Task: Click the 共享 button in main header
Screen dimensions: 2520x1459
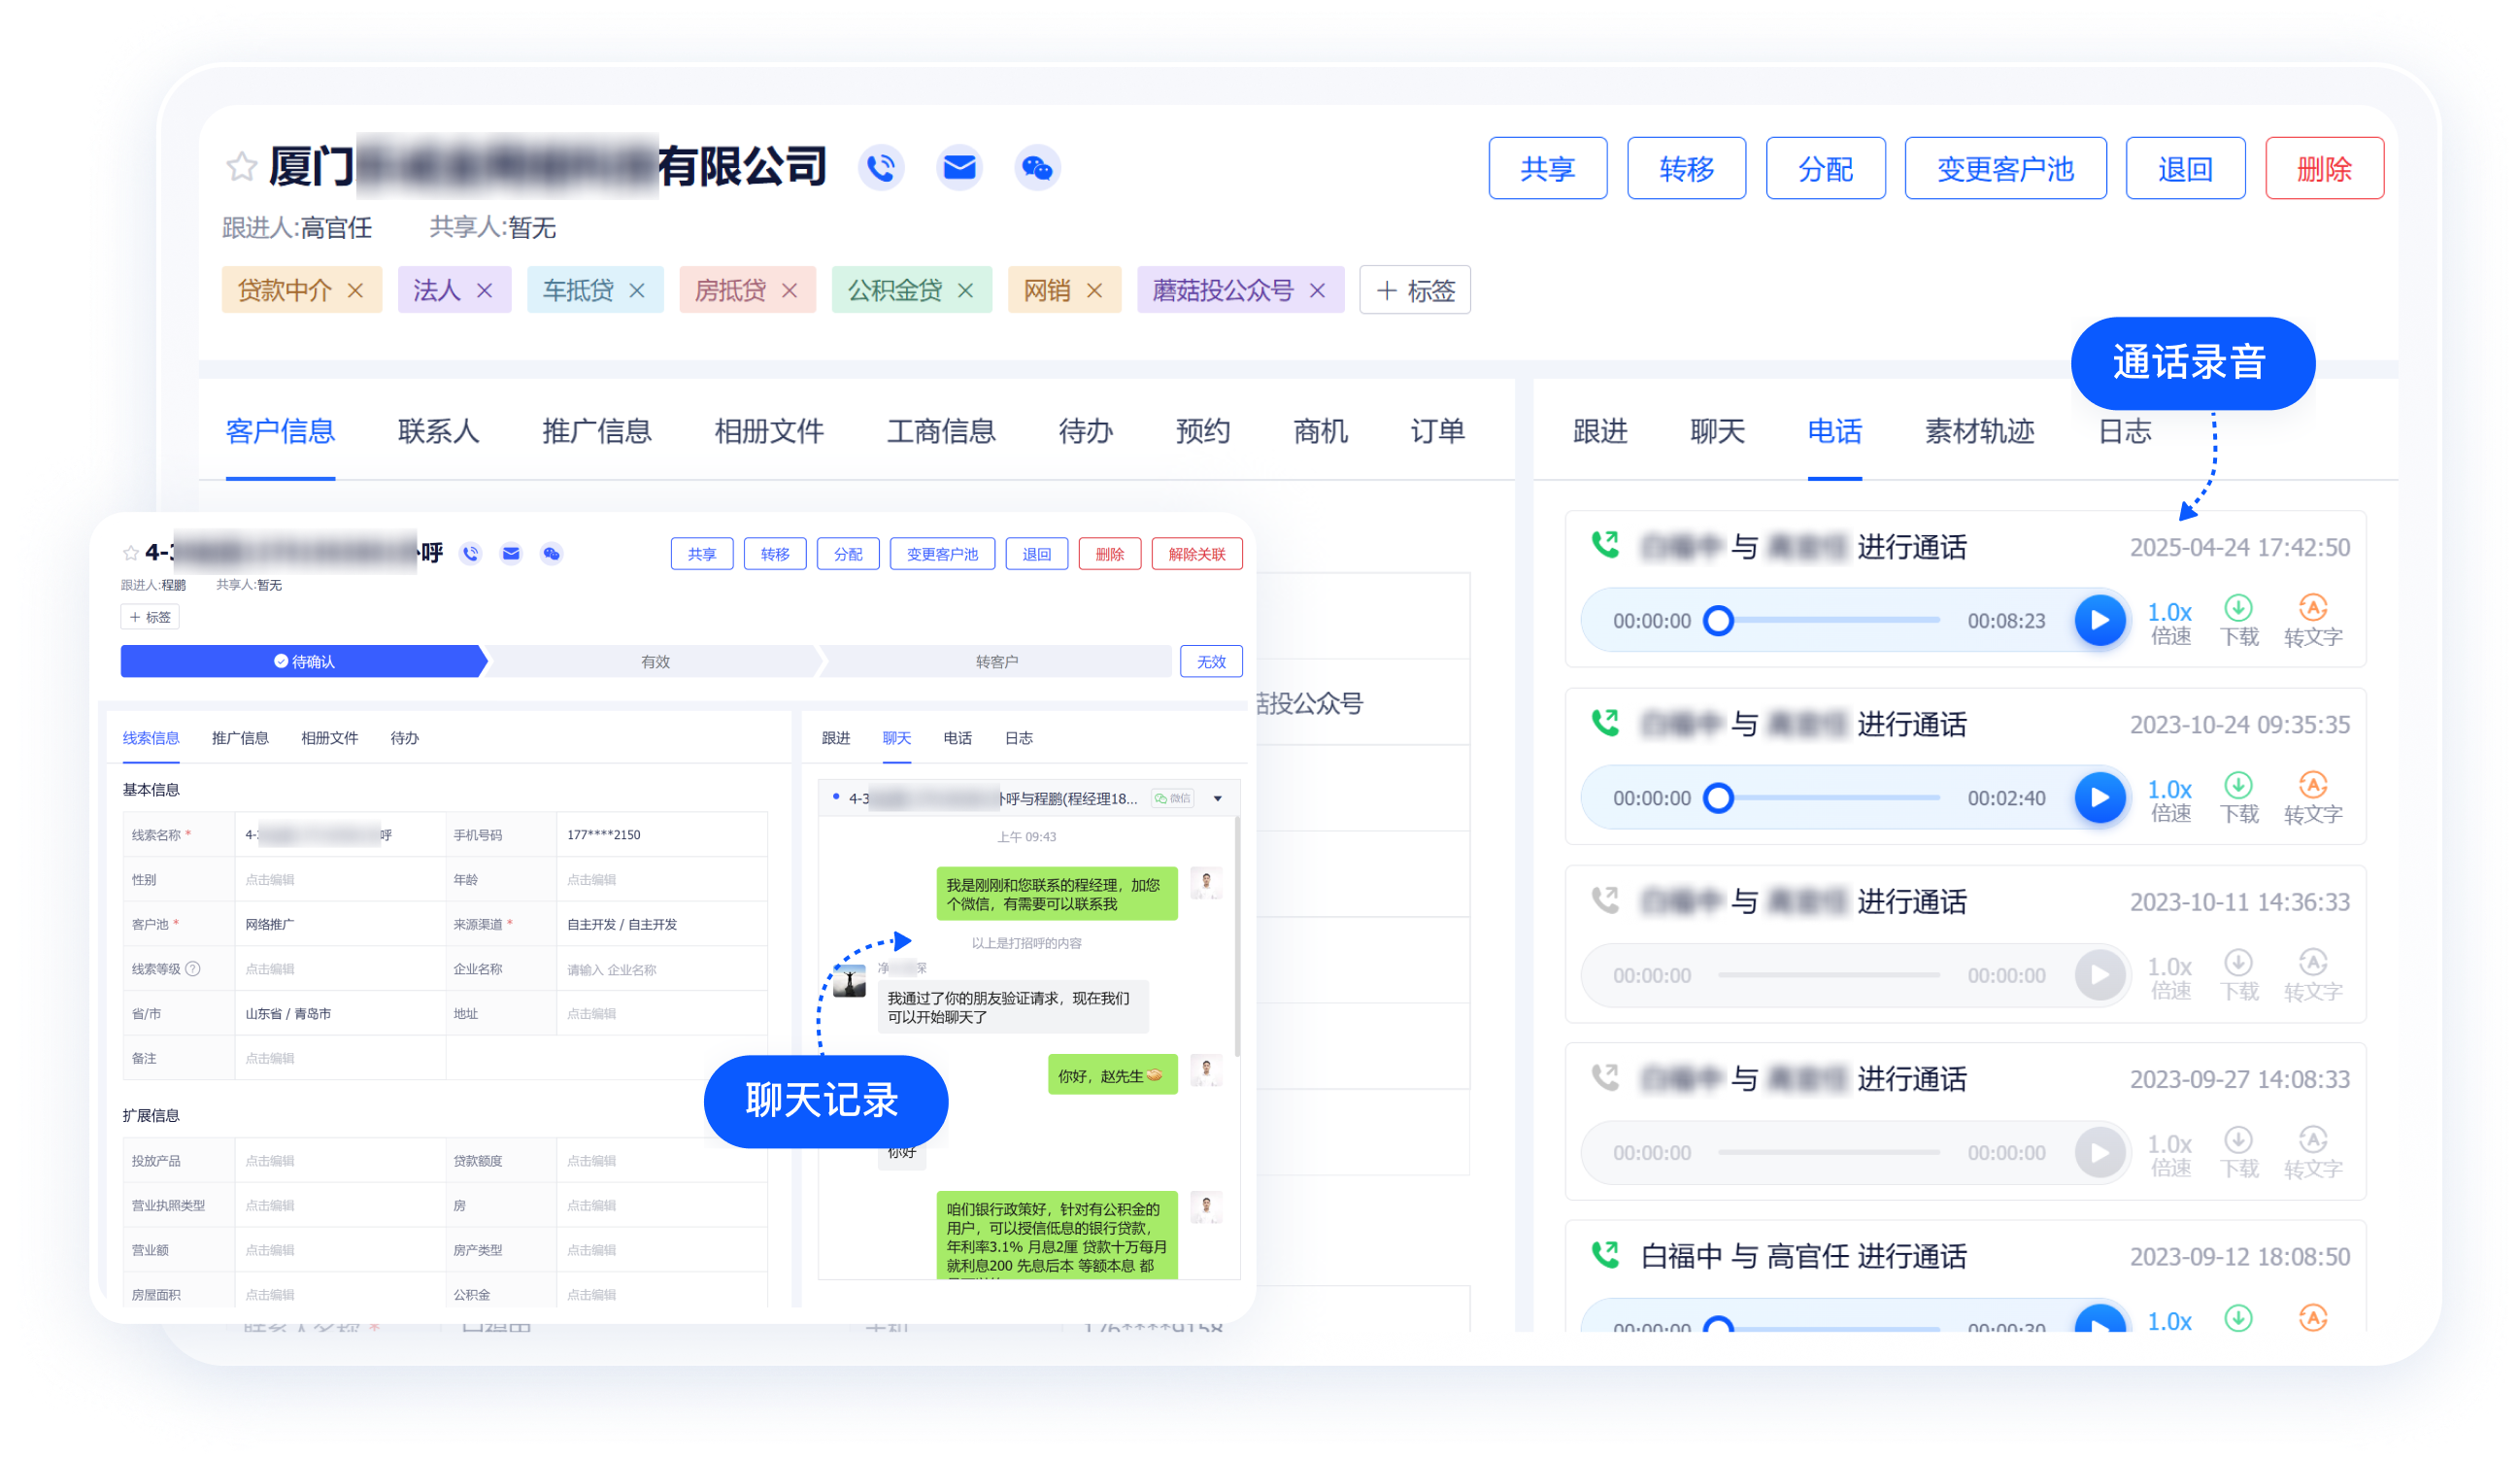Action: (x=1548, y=168)
